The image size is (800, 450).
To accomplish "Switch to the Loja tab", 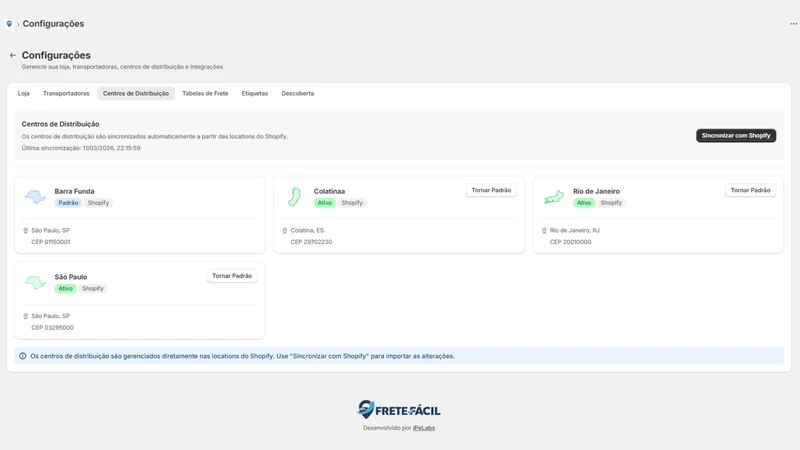I will coord(23,93).
